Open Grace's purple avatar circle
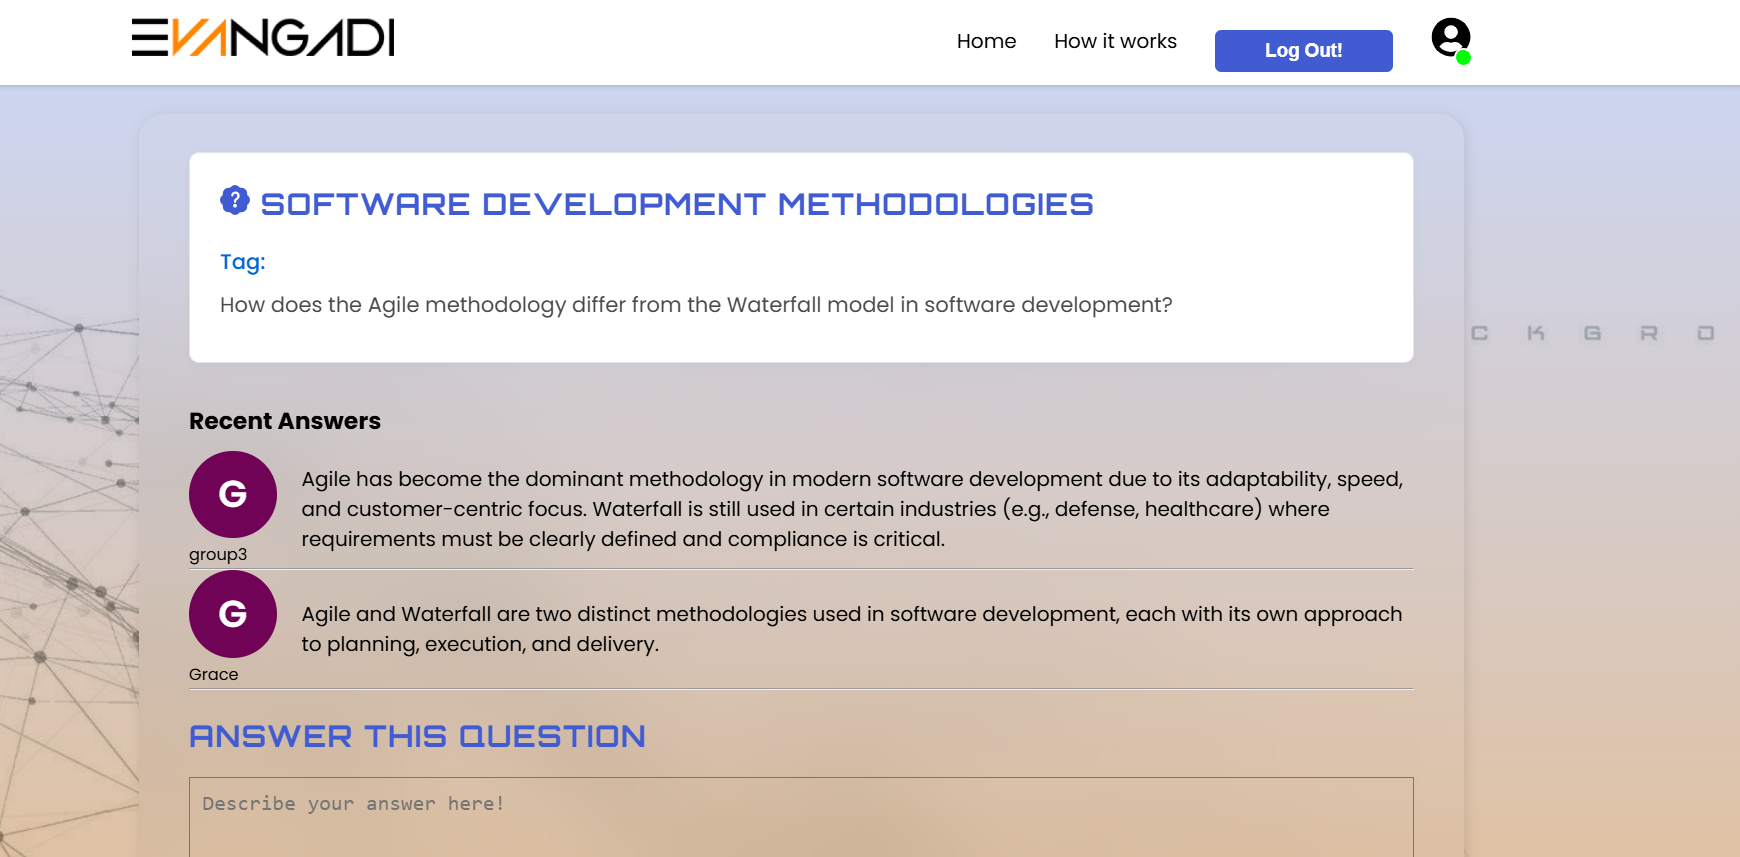 point(232,614)
